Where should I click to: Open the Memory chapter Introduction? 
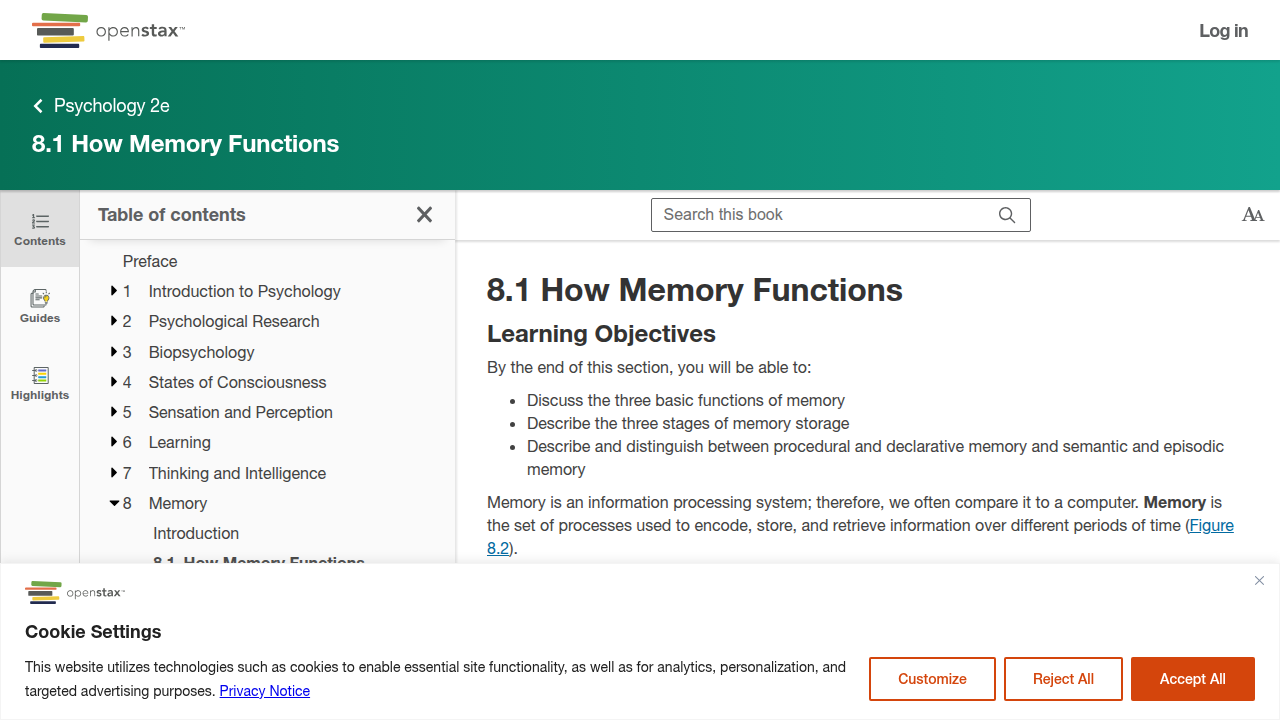click(196, 533)
